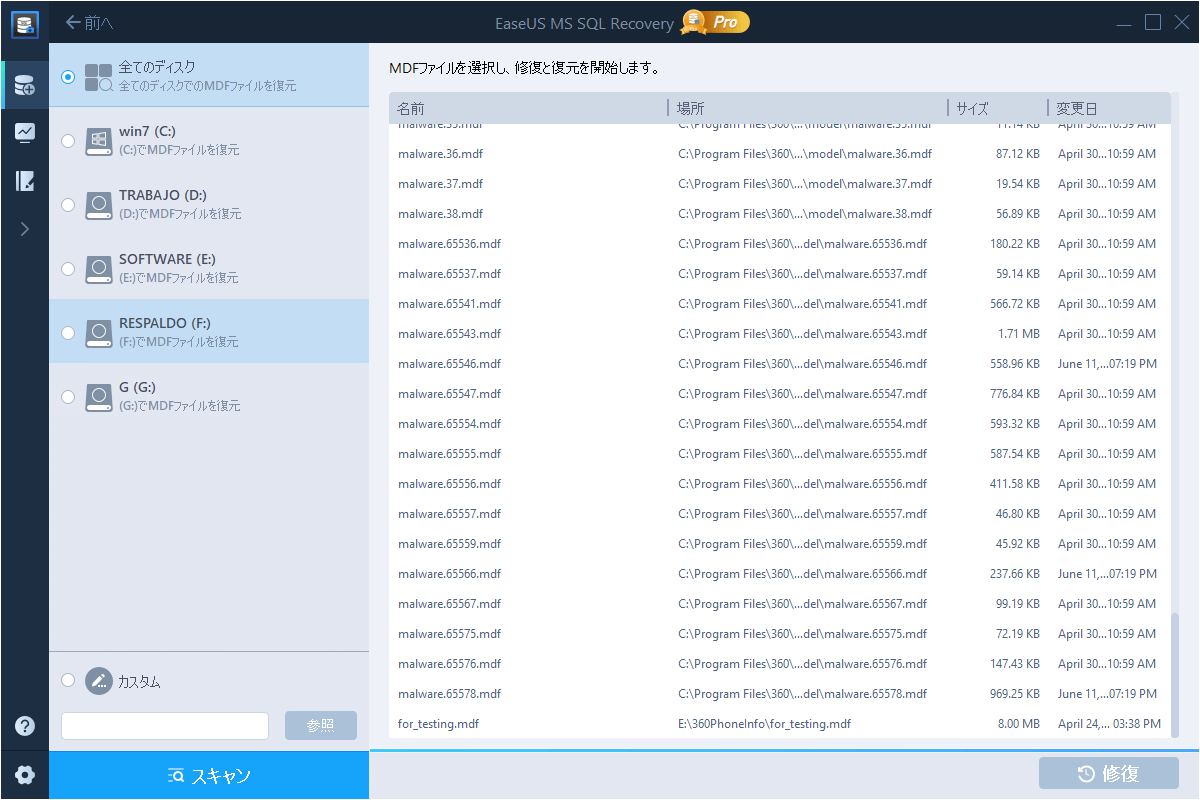
Task: Select the TRABAJO (D:) radio button
Action: (x=68, y=204)
